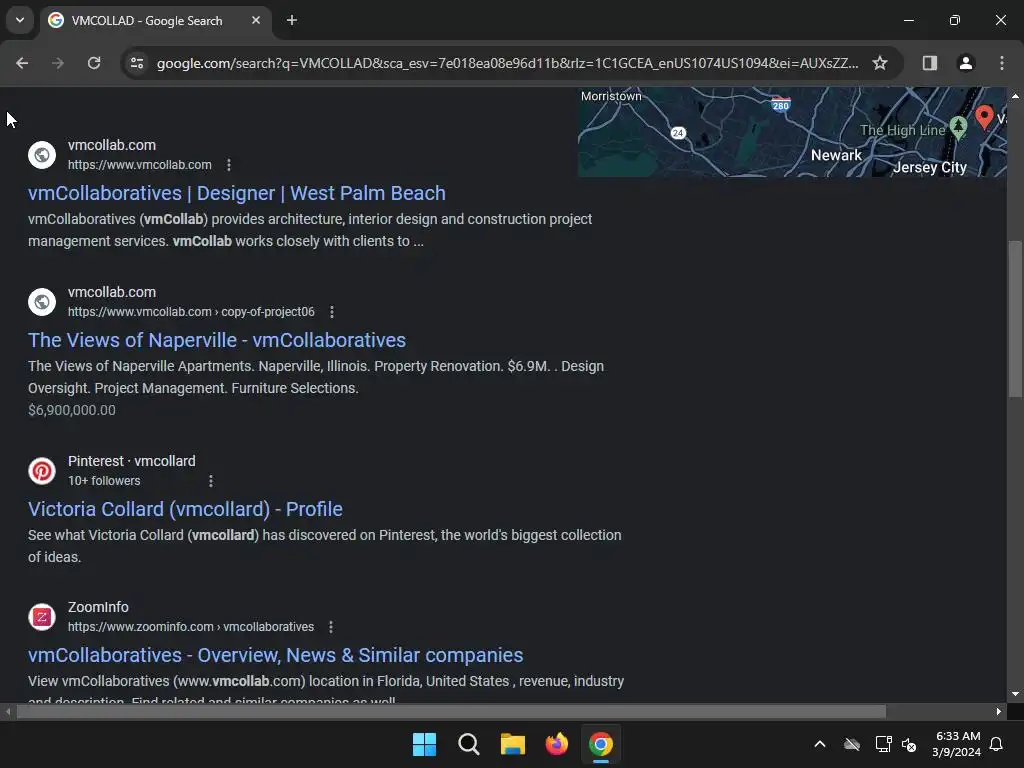Open vmCollaboratives | Designer | West Palm Beach
This screenshot has width=1024, height=768.
[x=236, y=193]
